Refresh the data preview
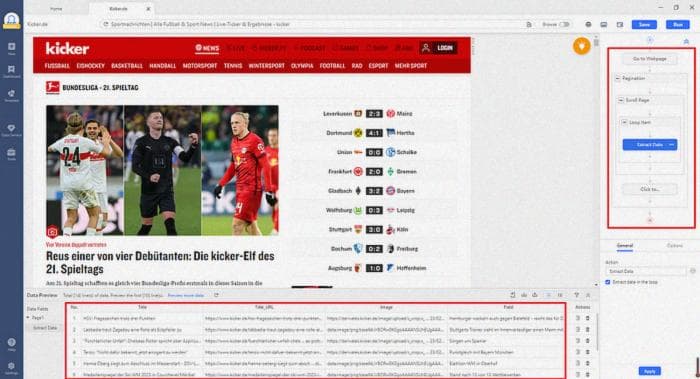 [x=217, y=295]
